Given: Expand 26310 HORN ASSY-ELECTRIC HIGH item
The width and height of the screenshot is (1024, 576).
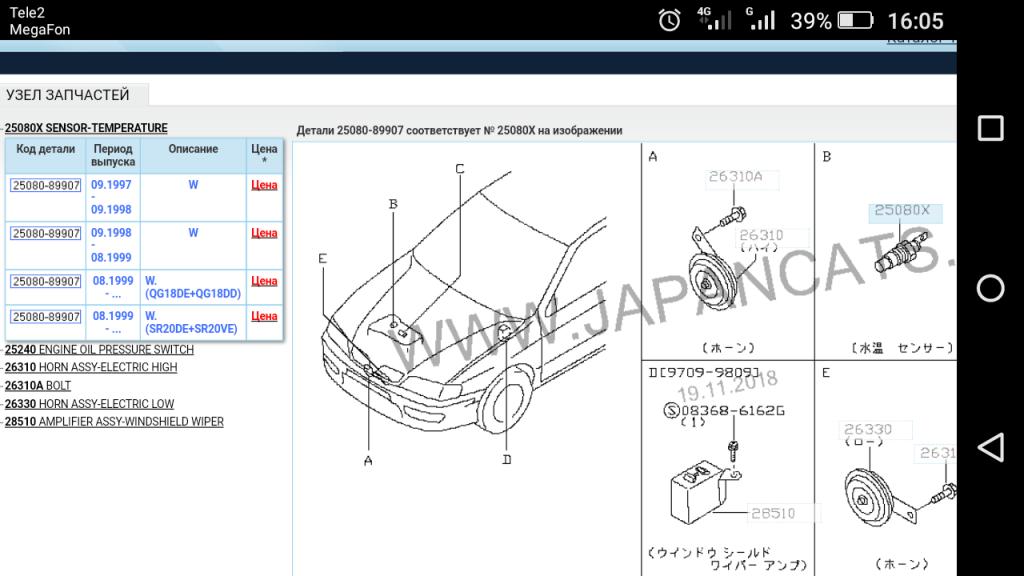Looking at the screenshot, I should point(91,368).
